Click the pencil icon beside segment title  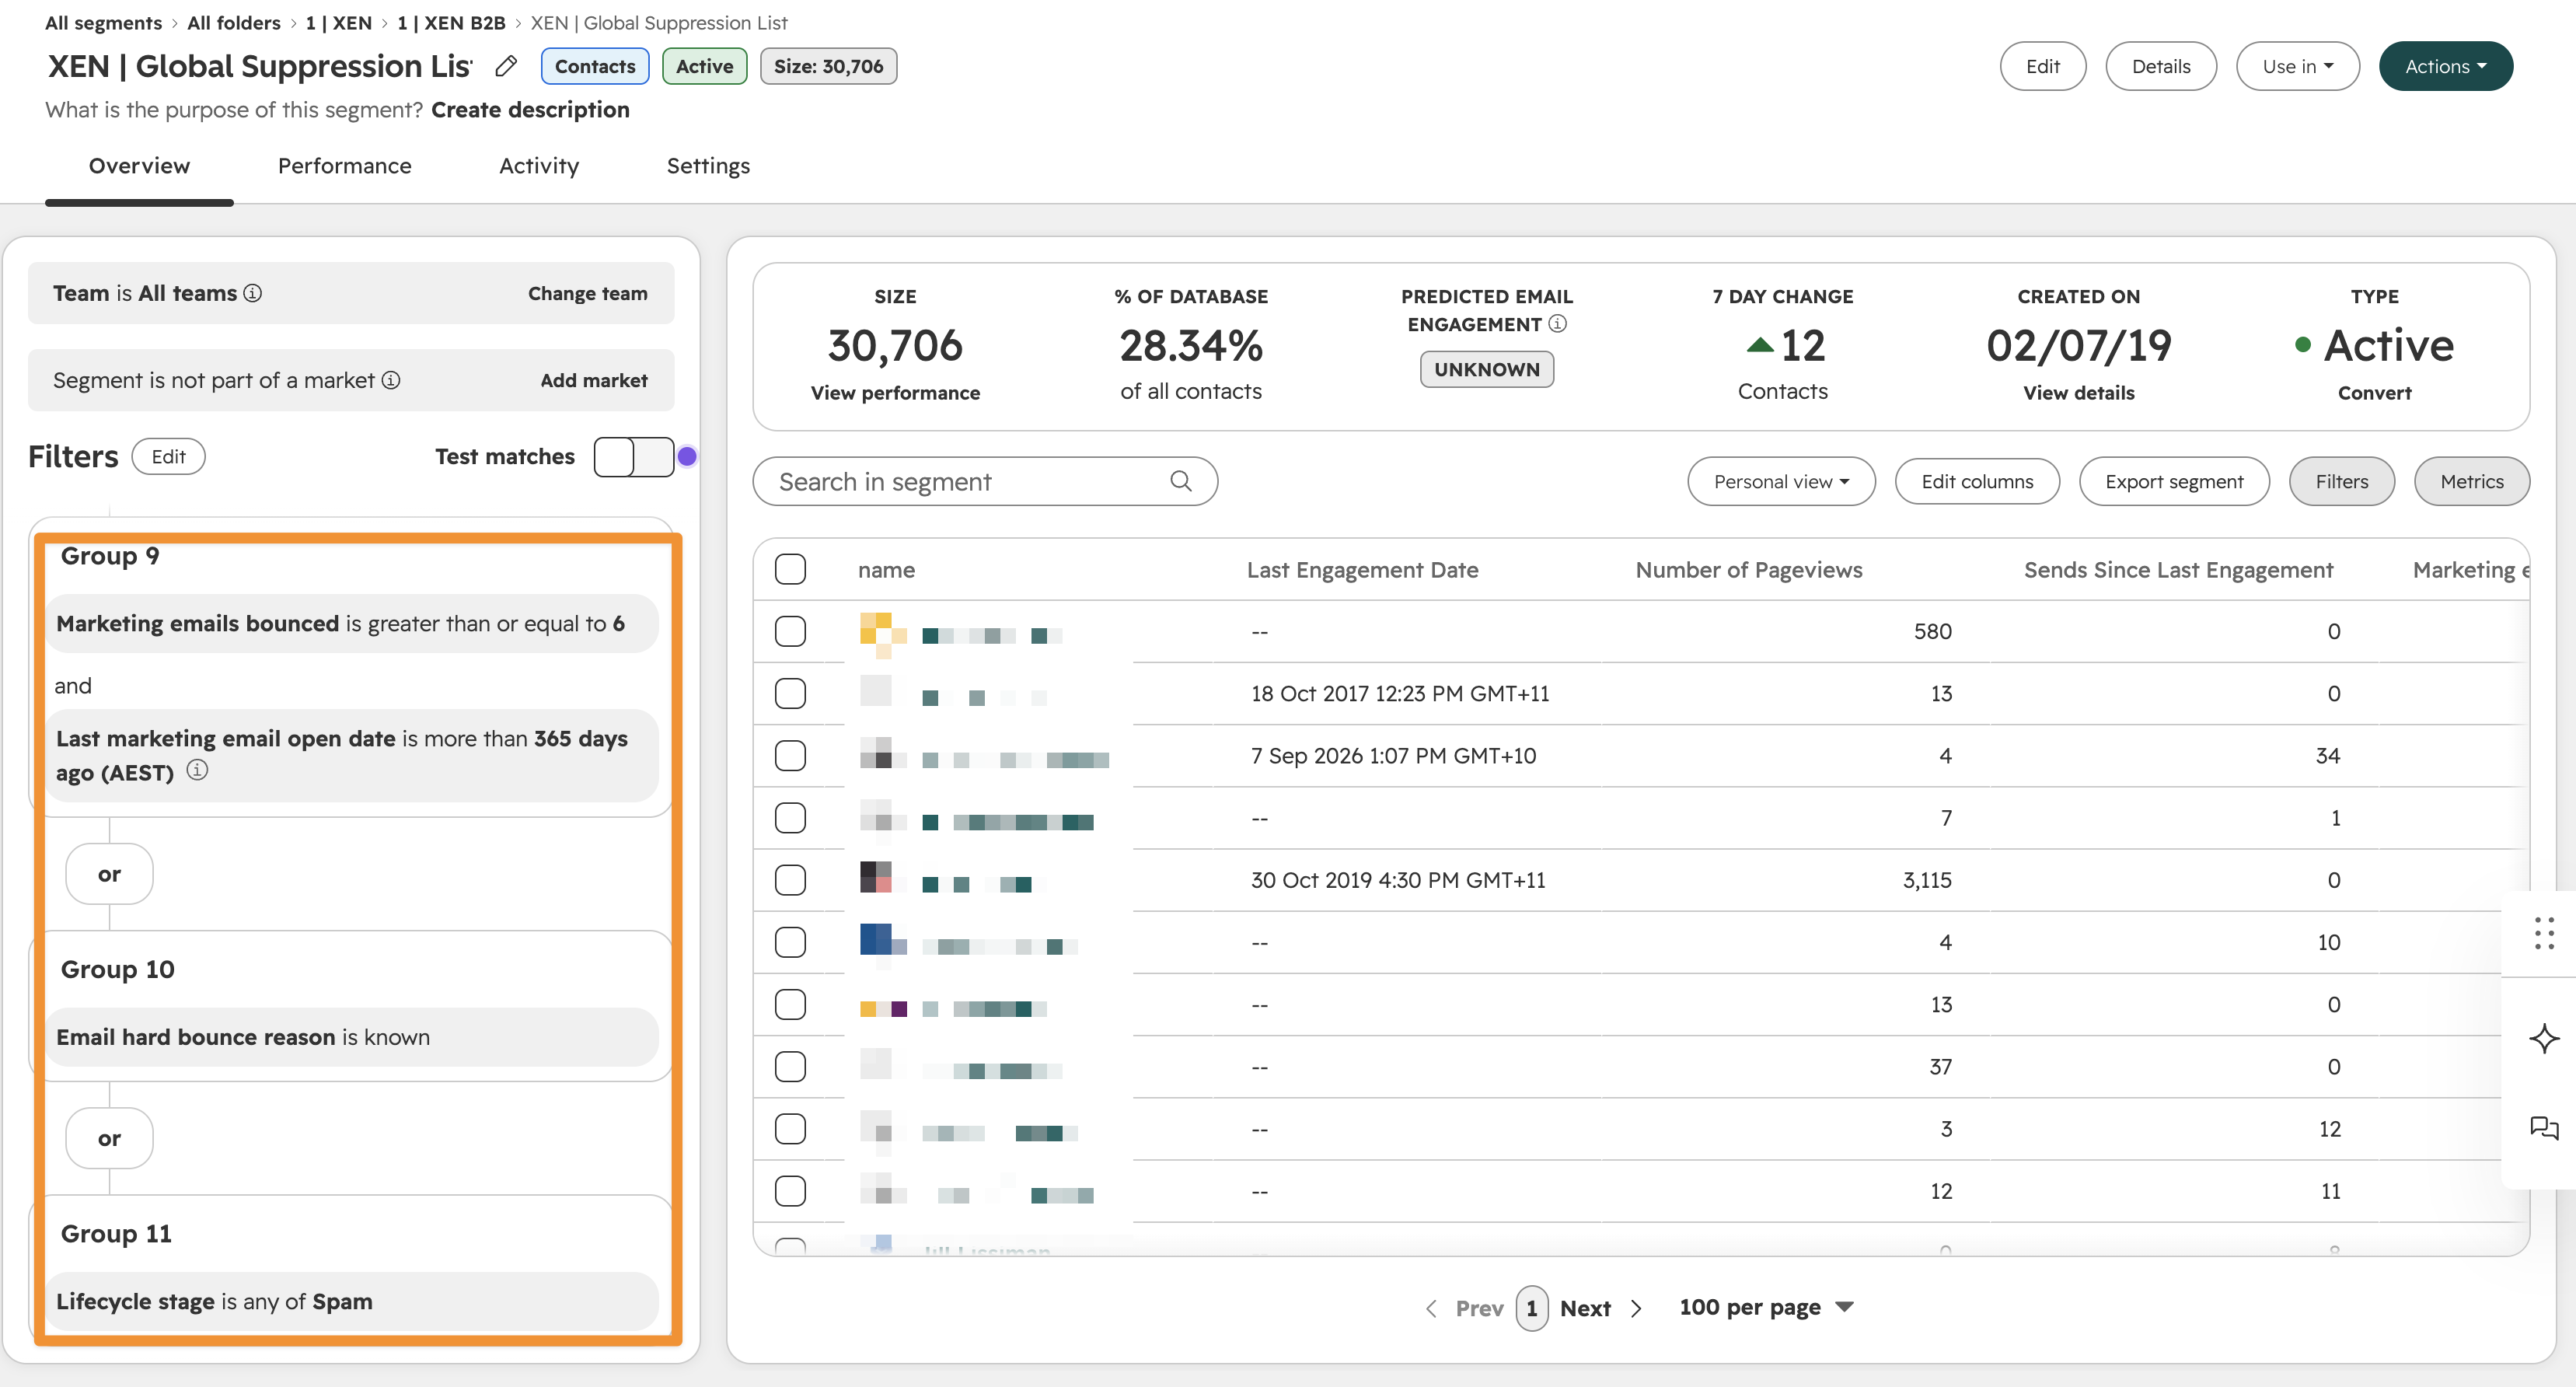pos(506,66)
